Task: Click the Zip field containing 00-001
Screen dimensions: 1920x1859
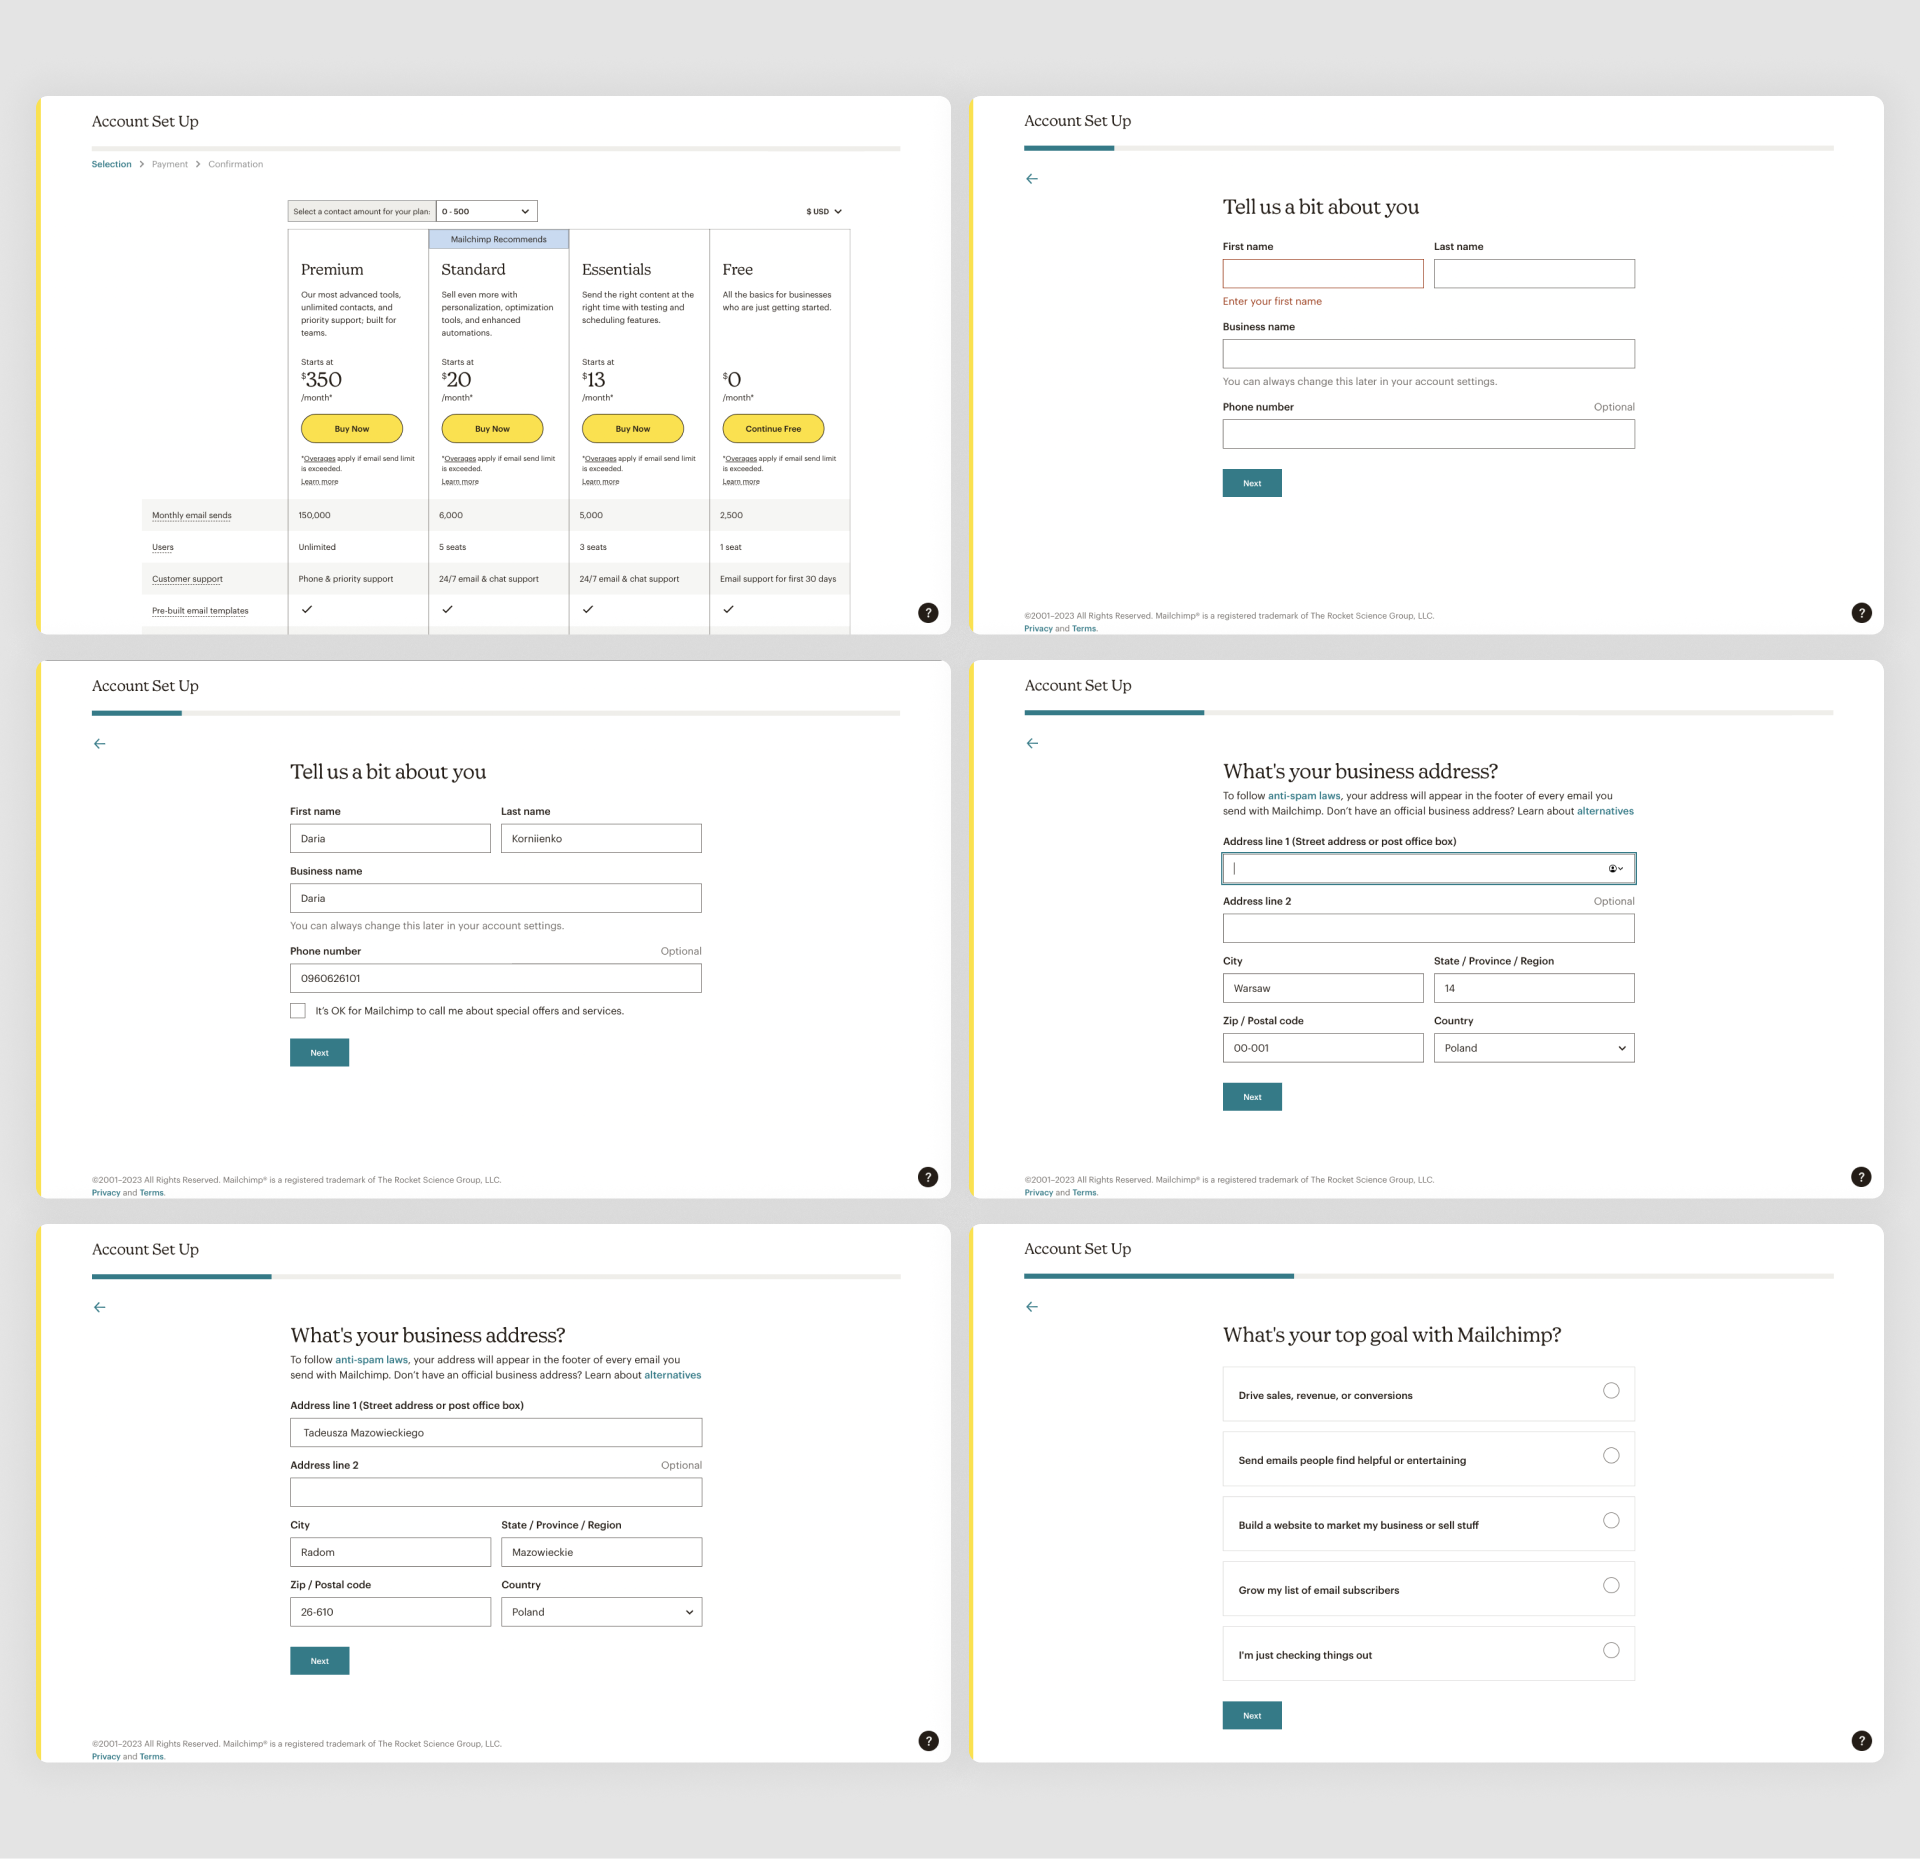Action: click(x=1323, y=1048)
